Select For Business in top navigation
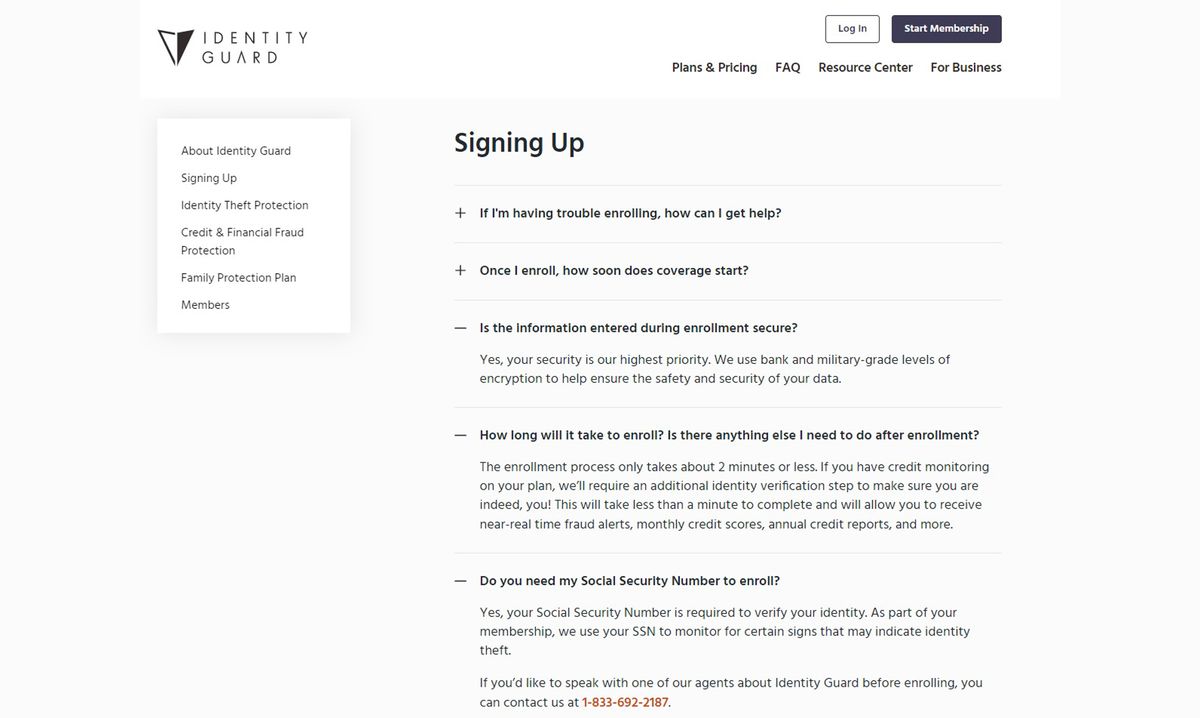This screenshot has height=718, width=1200. click(965, 68)
